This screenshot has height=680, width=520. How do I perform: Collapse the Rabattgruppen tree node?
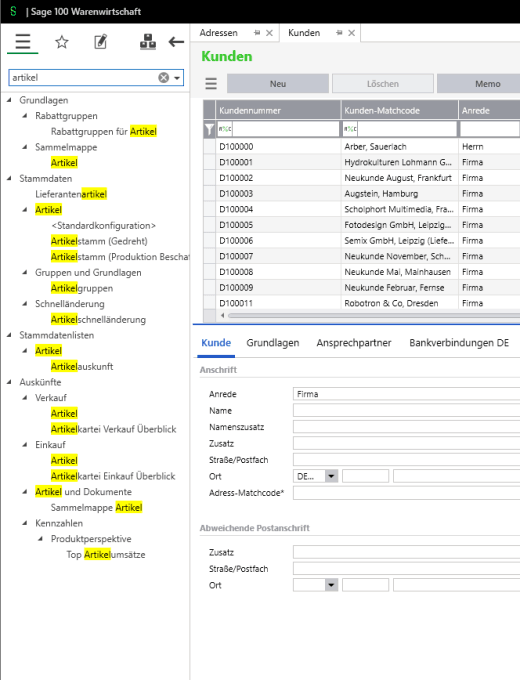pos(25,115)
